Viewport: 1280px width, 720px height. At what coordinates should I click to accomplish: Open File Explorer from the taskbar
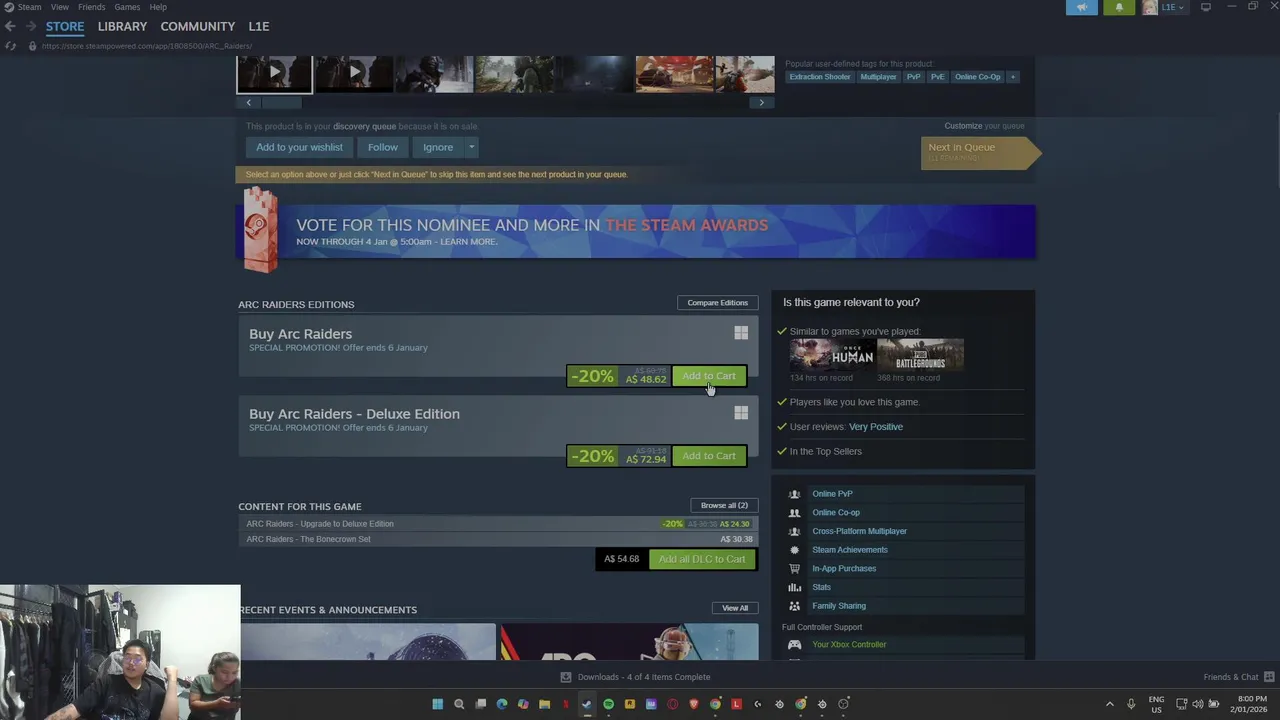click(544, 704)
